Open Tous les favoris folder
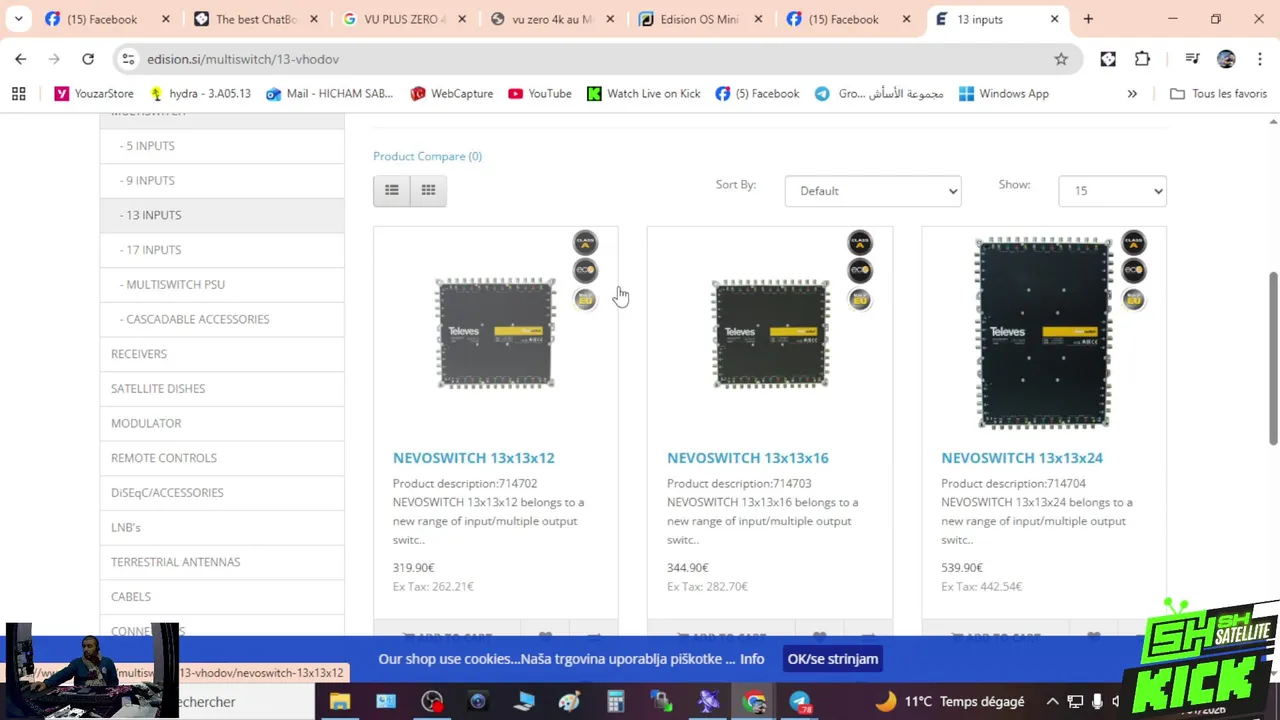1280x720 pixels. coord(1218,93)
